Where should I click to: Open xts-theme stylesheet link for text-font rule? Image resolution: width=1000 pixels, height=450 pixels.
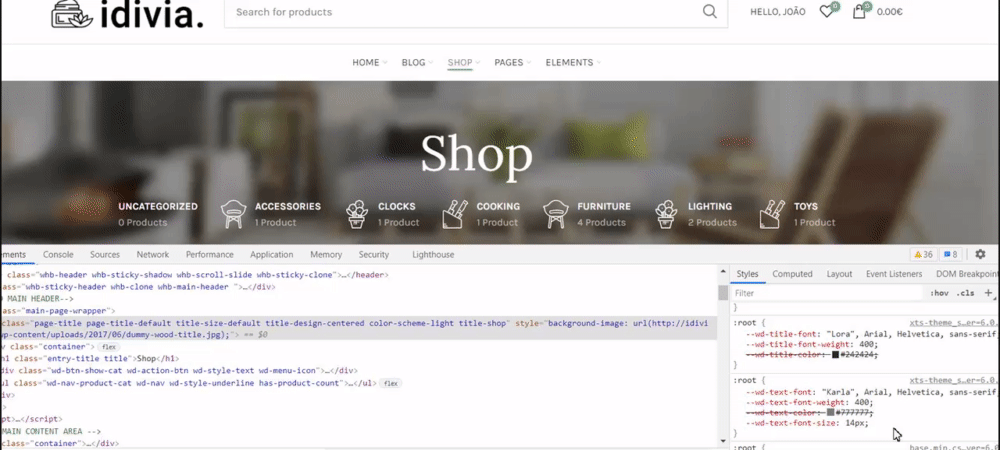point(954,380)
